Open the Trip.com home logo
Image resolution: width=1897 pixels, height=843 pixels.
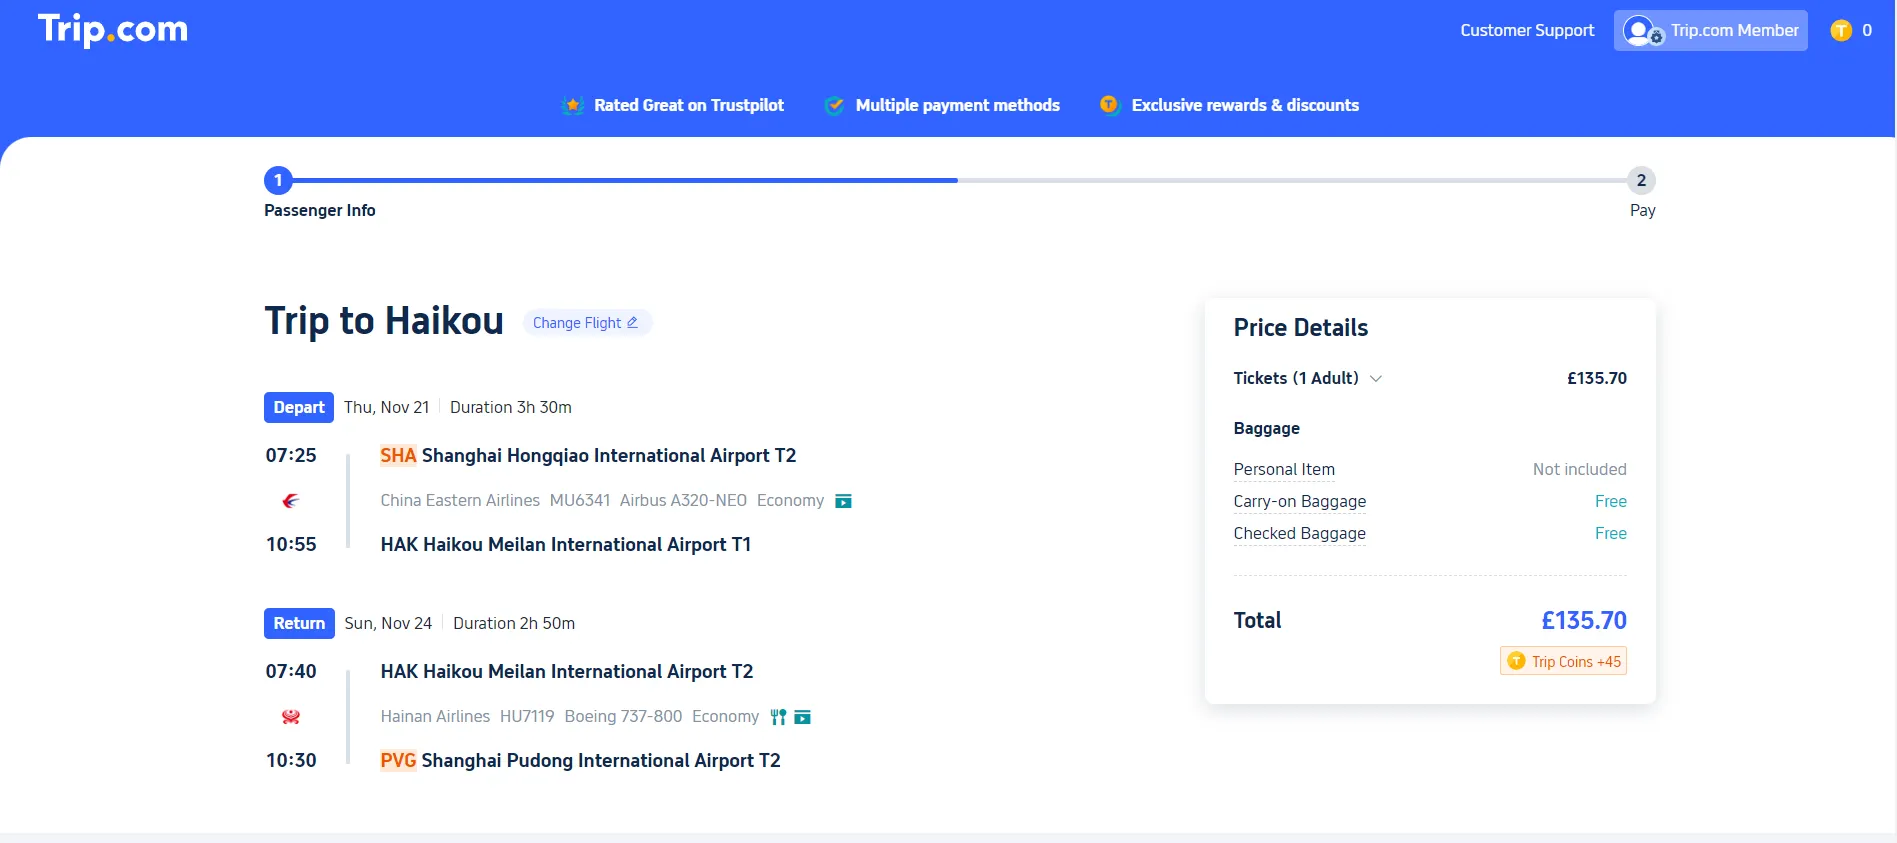pos(113,29)
